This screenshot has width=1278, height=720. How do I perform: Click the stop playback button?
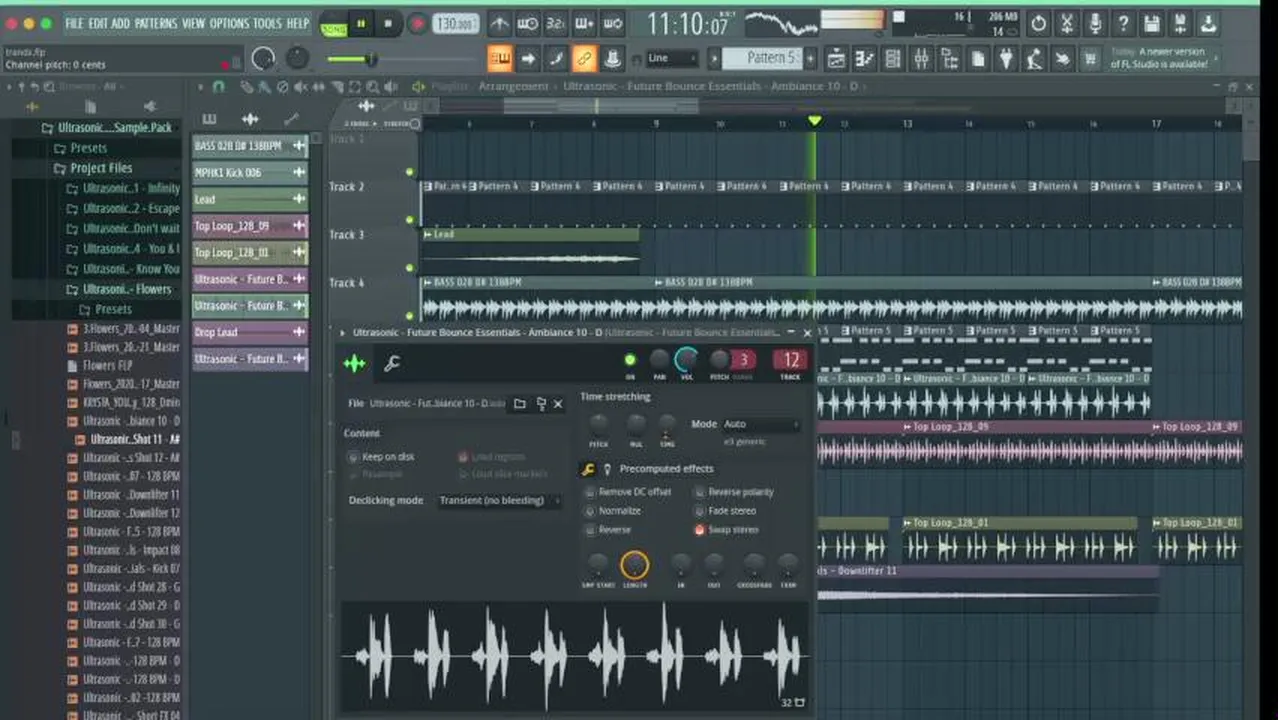point(388,24)
